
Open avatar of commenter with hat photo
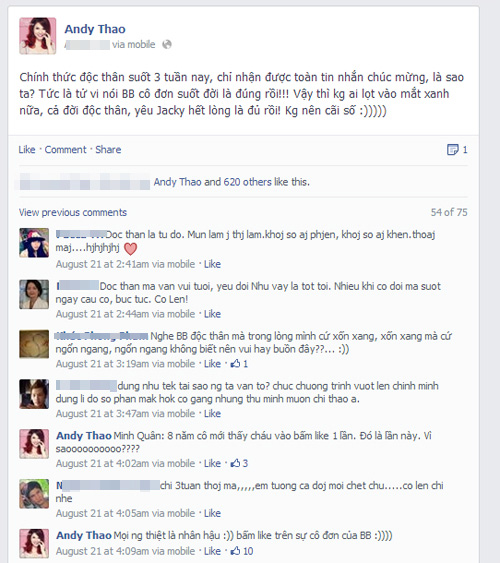[34, 243]
